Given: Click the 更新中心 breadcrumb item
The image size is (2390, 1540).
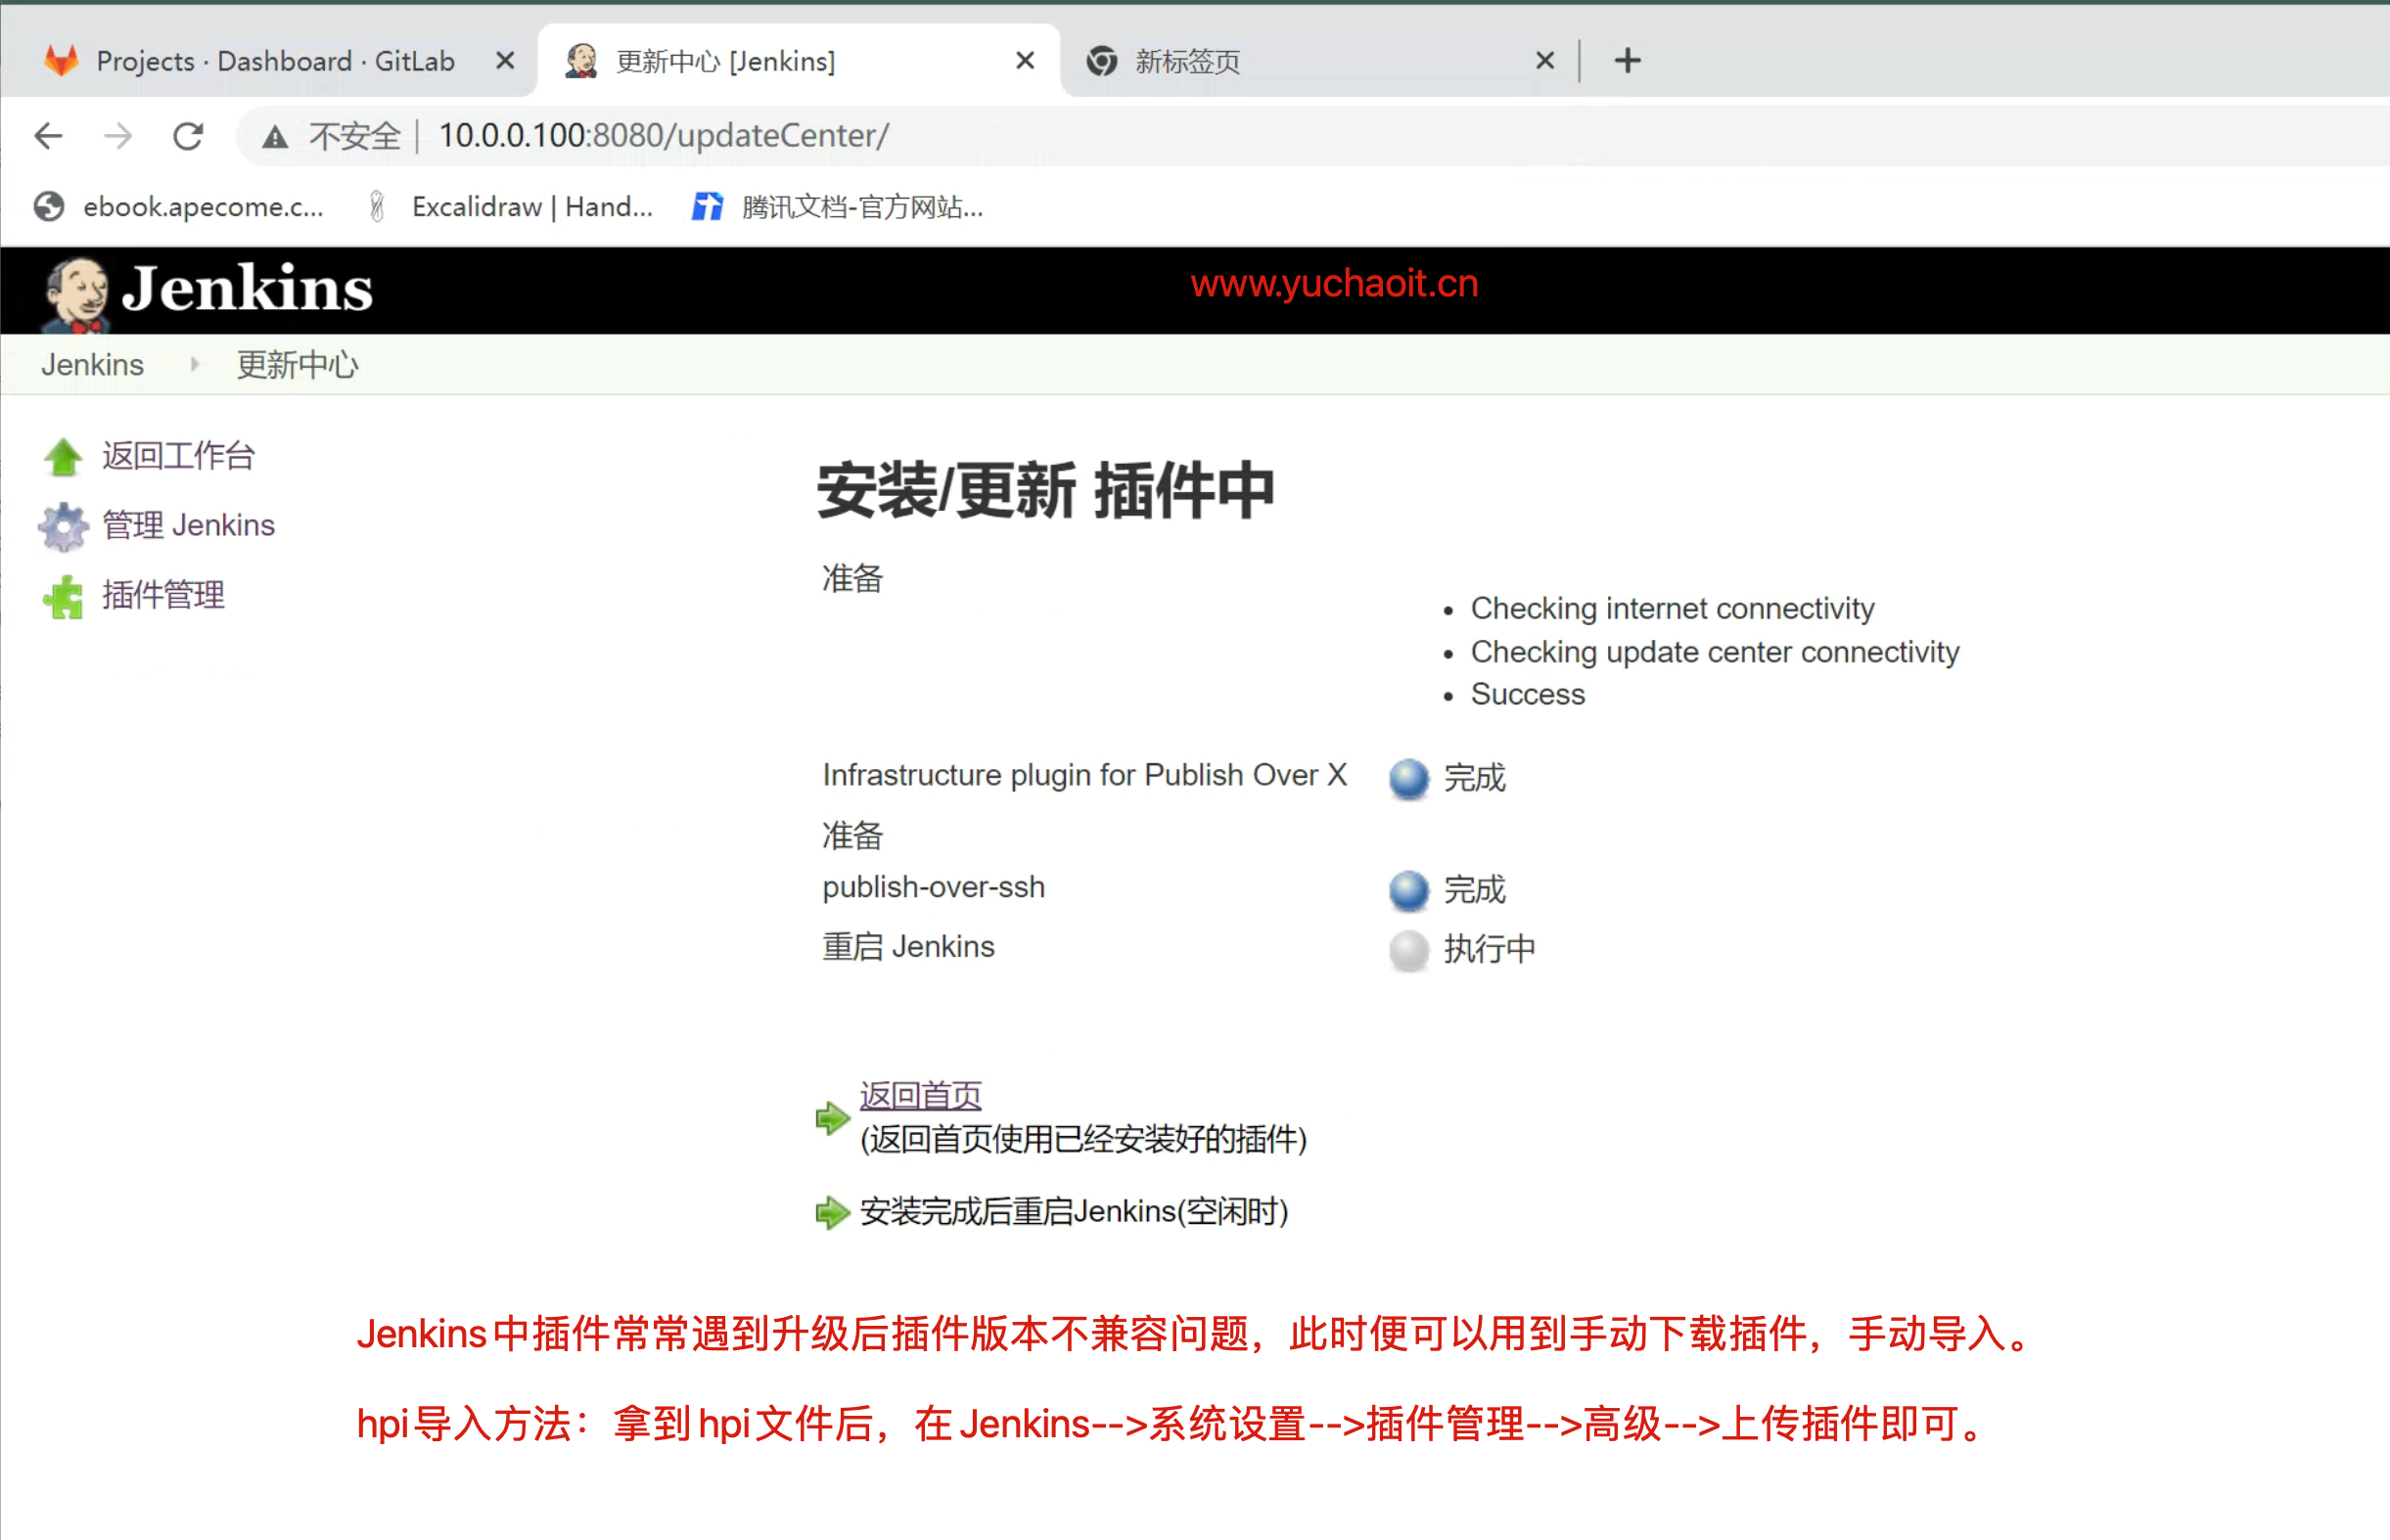Looking at the screenshot, I should point(297,365).
